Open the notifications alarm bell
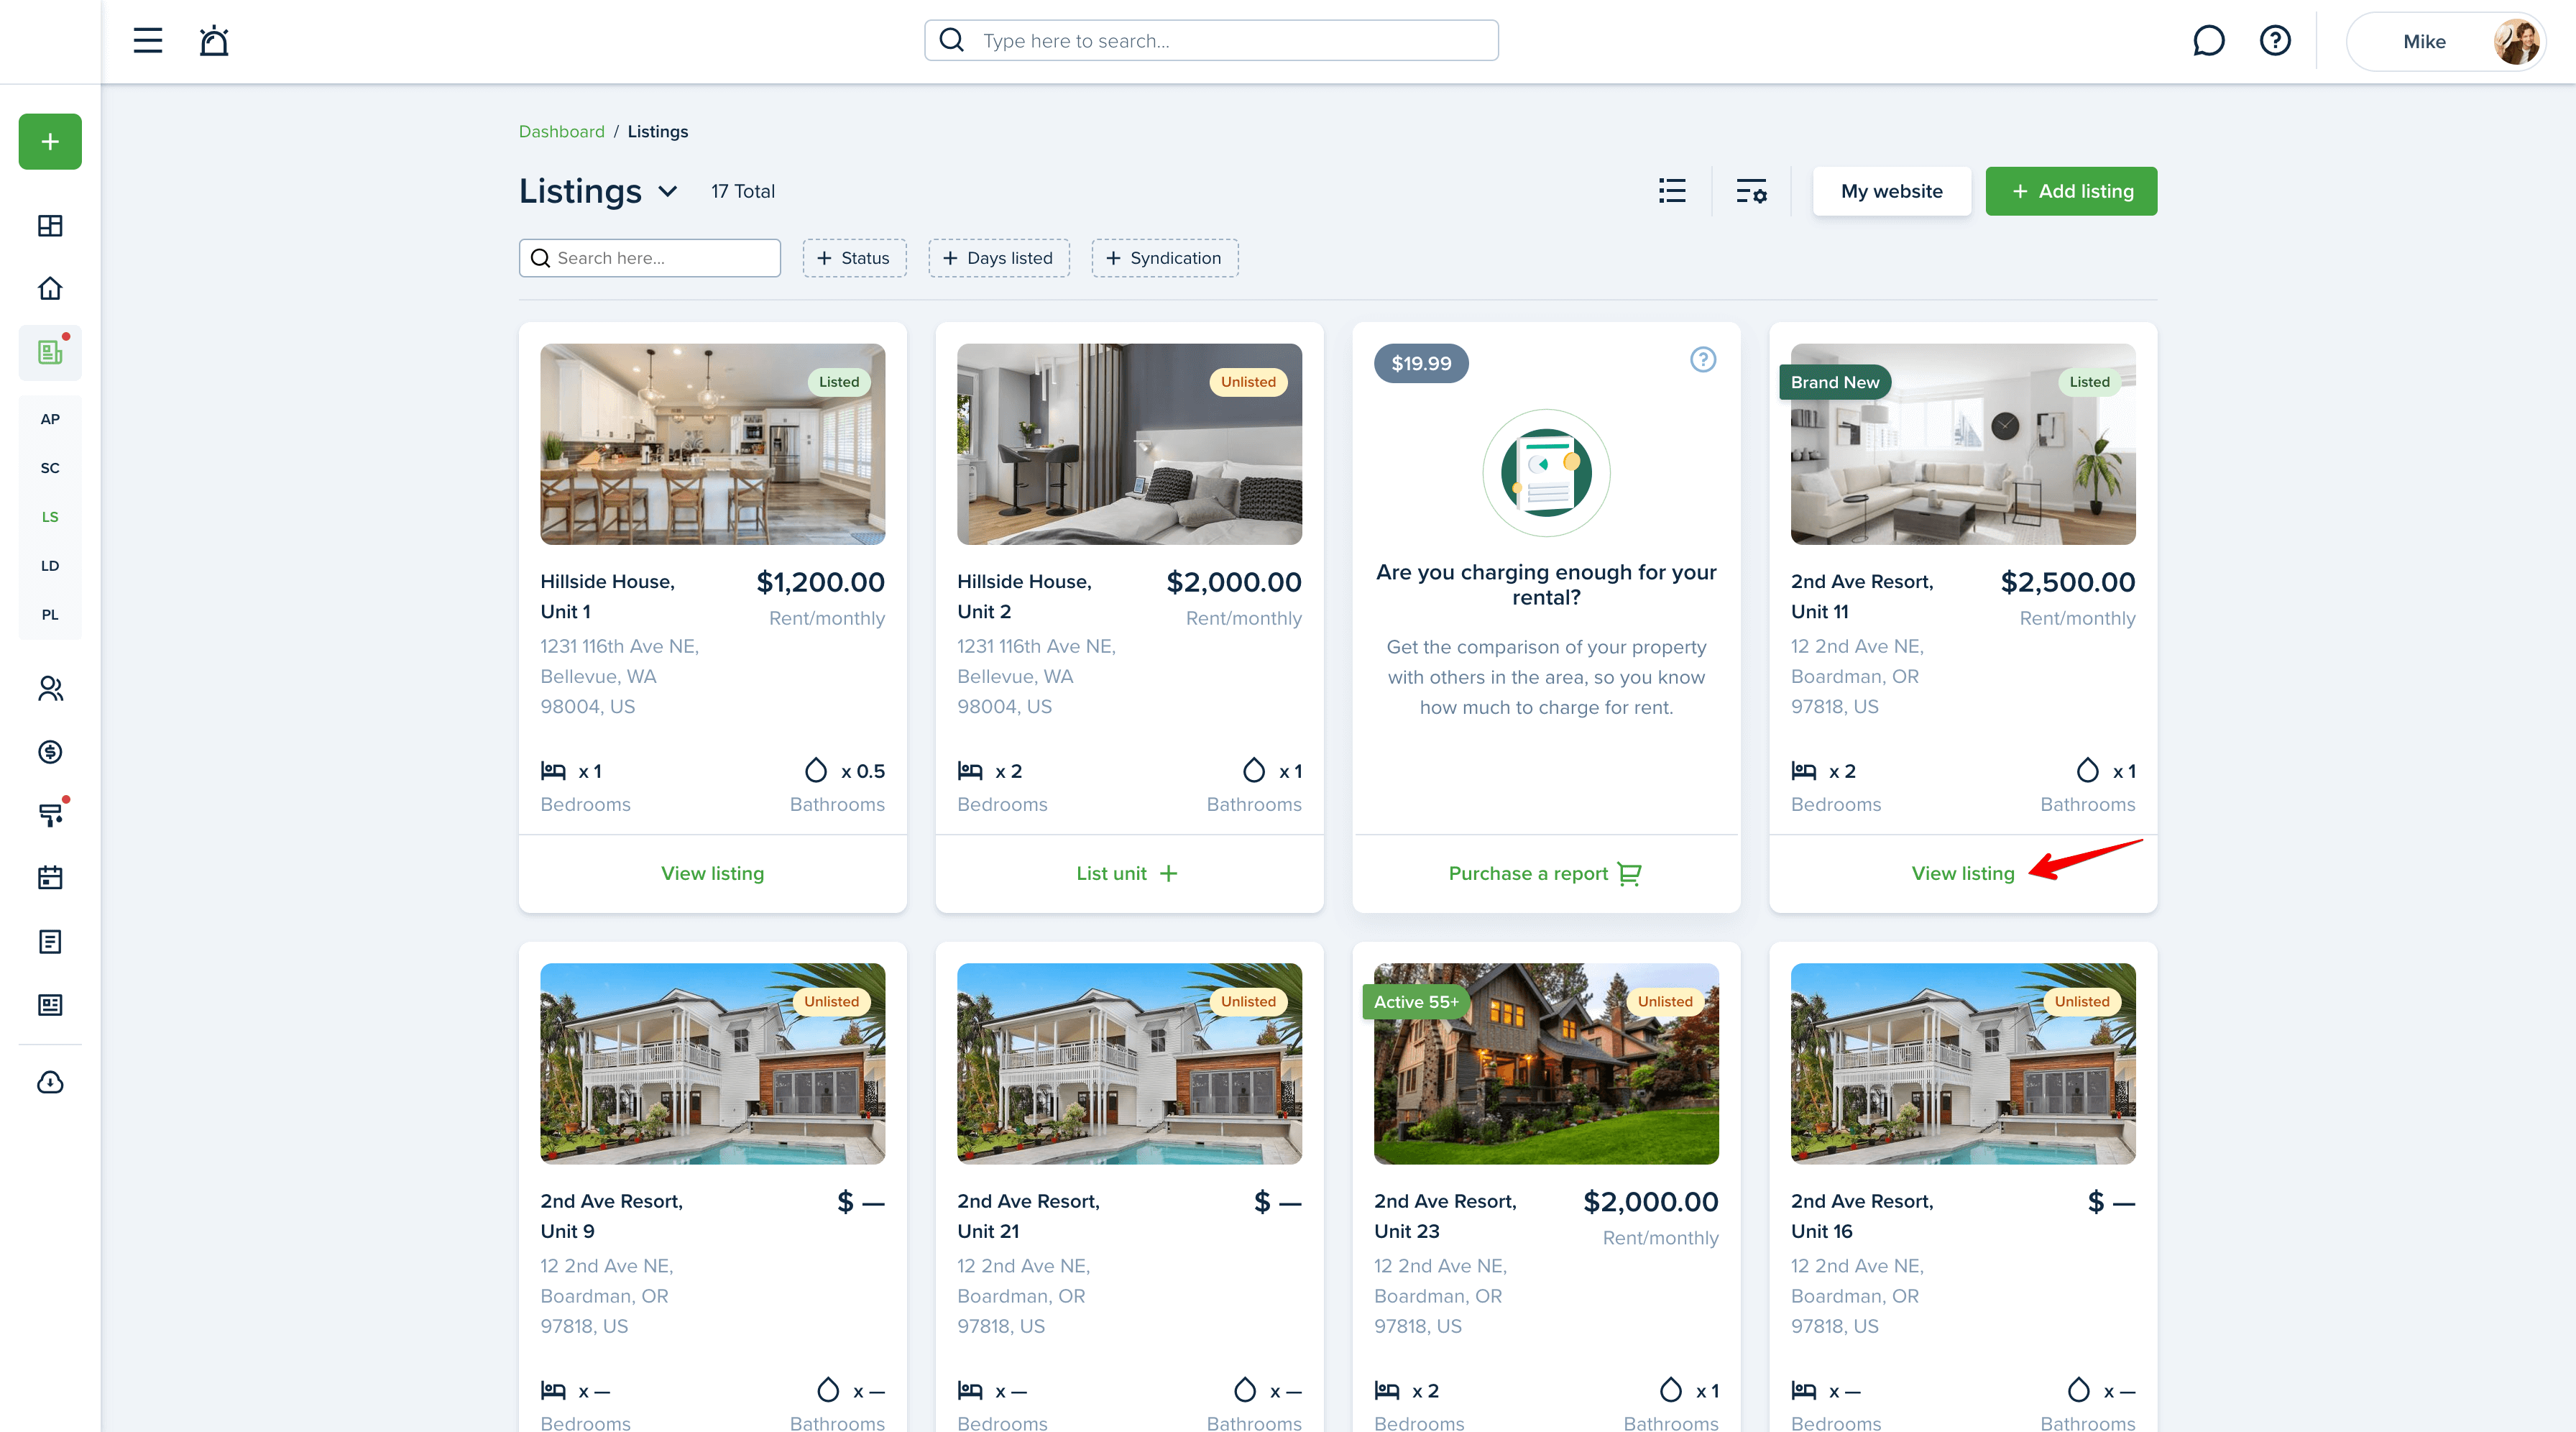The height and width of the screenshot is (1432, 2576). click(214, 41)
